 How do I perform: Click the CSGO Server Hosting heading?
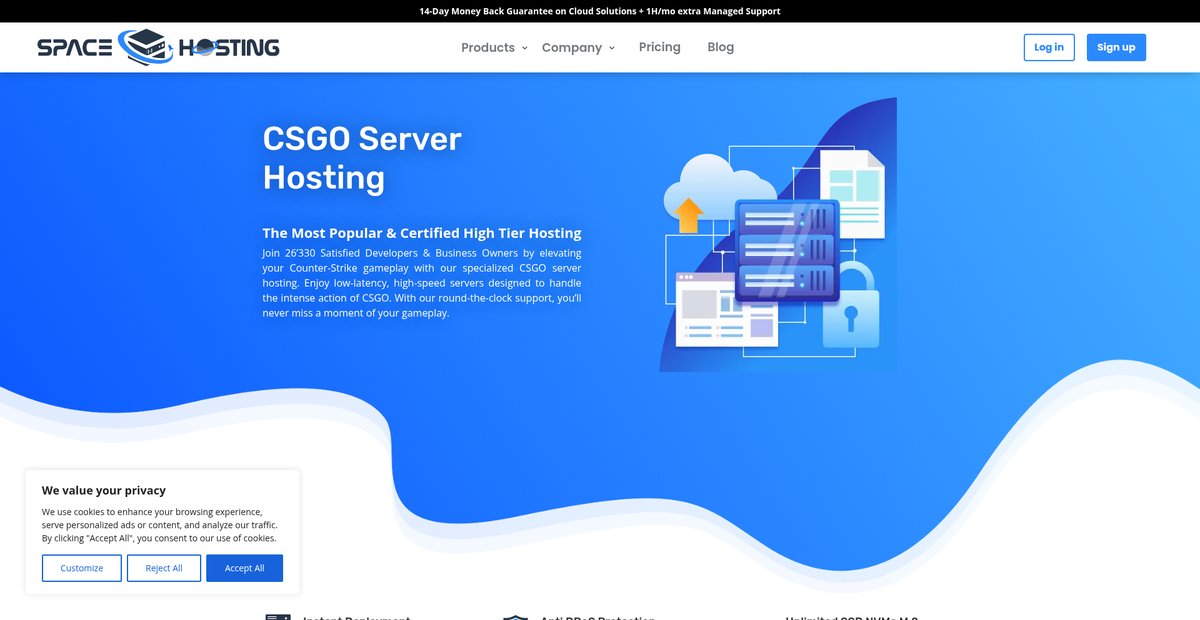pos(362,158)
